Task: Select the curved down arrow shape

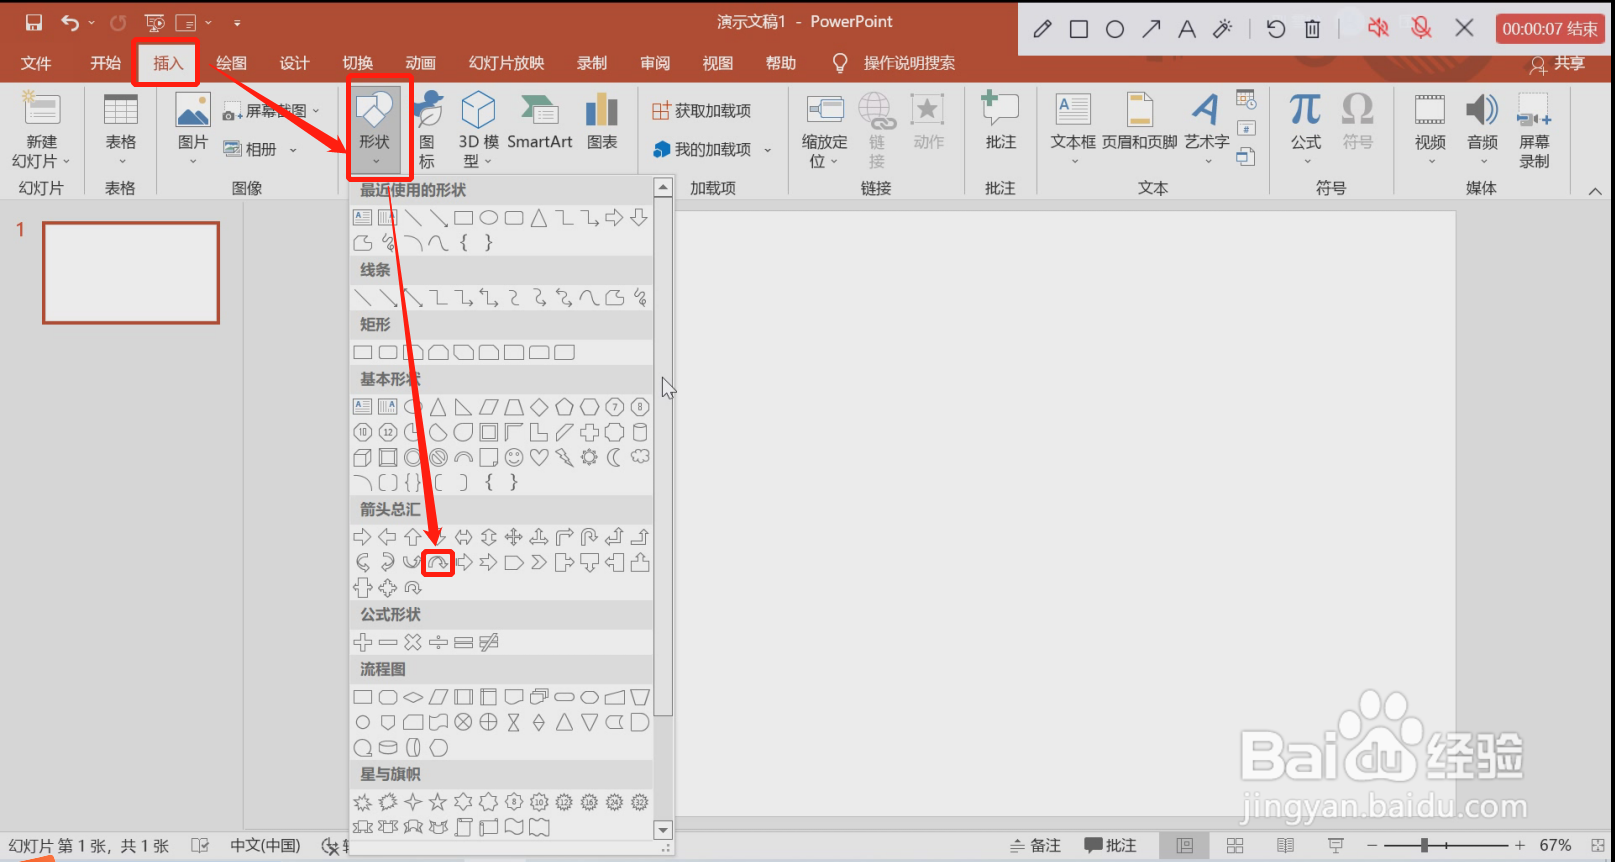Action: click(x=438, y=563)
